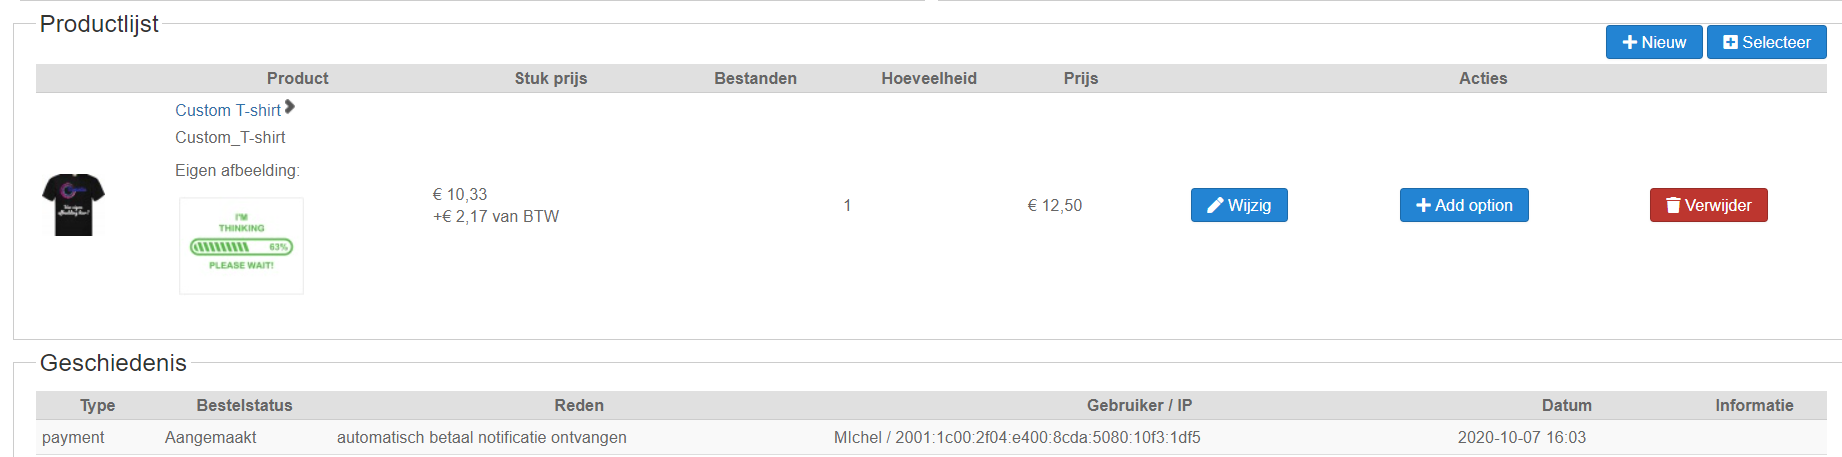This screenshot has height=457, width=1842.
Task: Click the trash icon on Verwijder
Action: 1673,205
